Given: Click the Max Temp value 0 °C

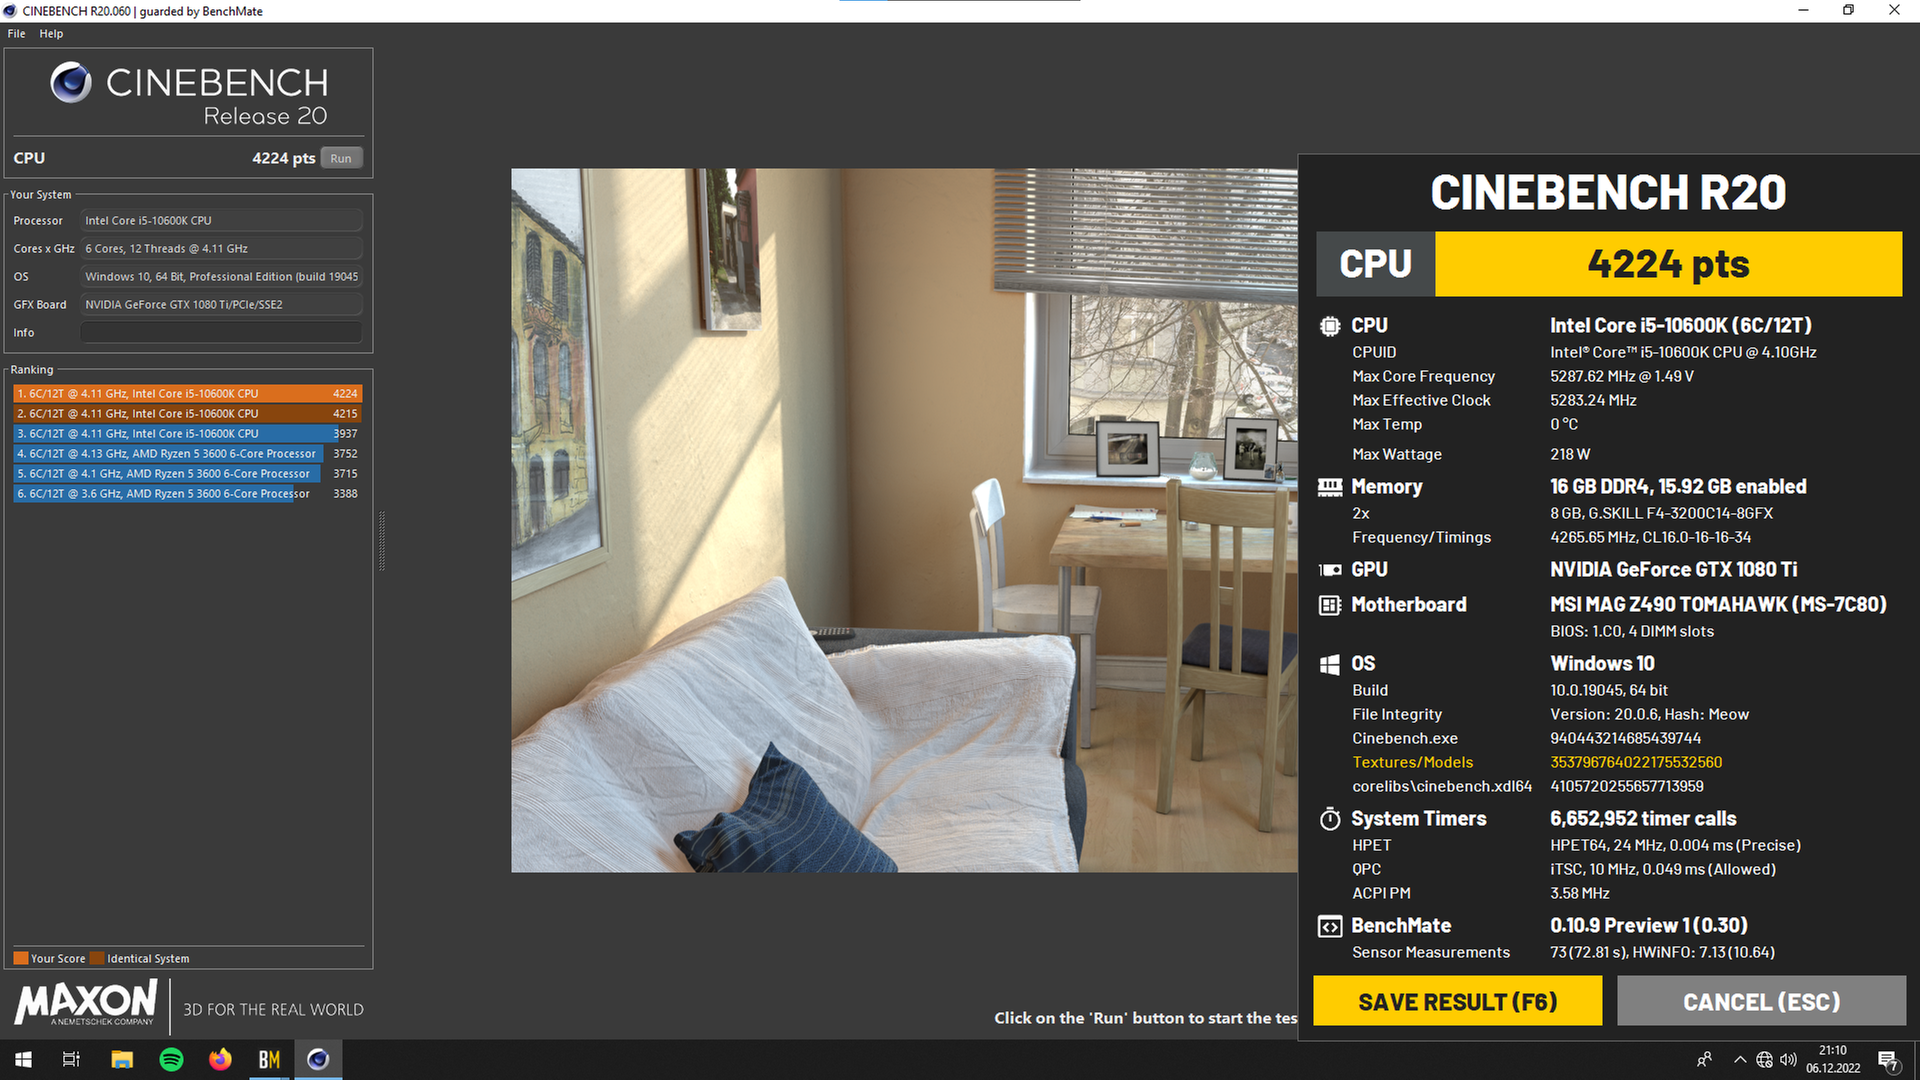Looking at the screenshot, I should point(1564,425).
